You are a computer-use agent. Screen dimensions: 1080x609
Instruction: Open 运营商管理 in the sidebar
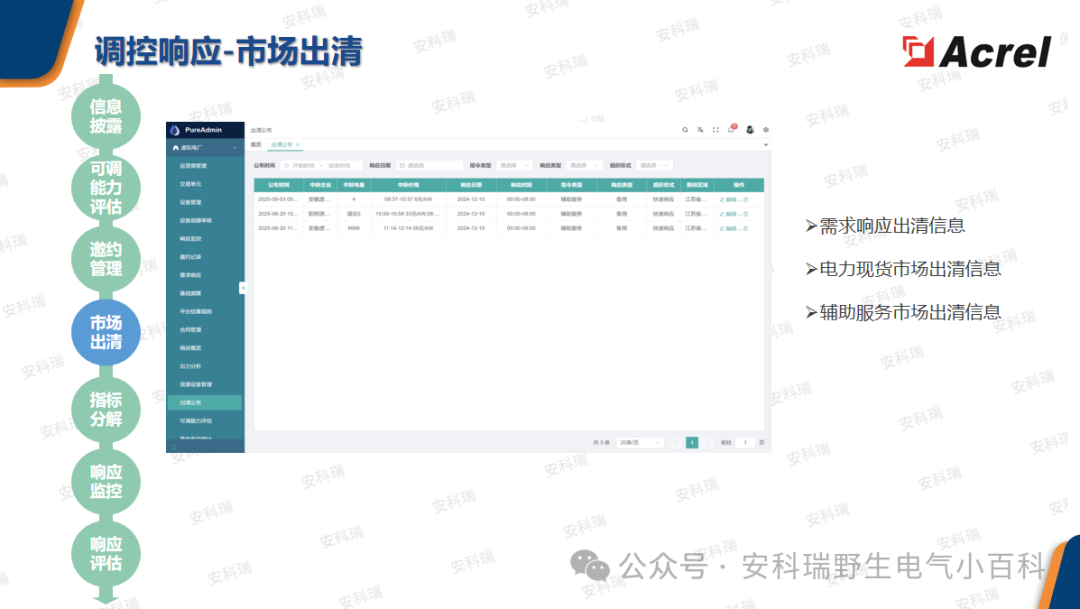[x=194, y=166]
